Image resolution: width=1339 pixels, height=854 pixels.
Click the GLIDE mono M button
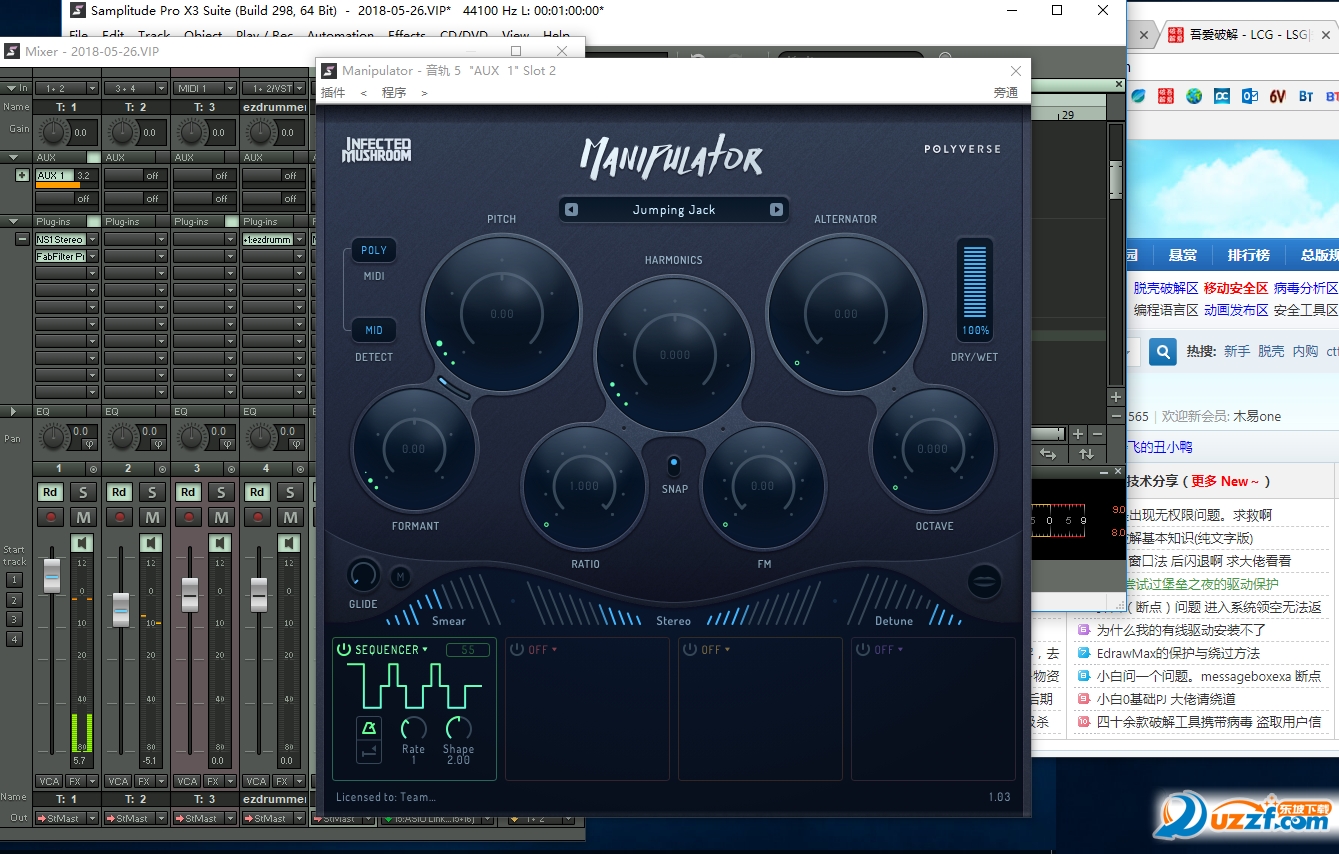400,576
